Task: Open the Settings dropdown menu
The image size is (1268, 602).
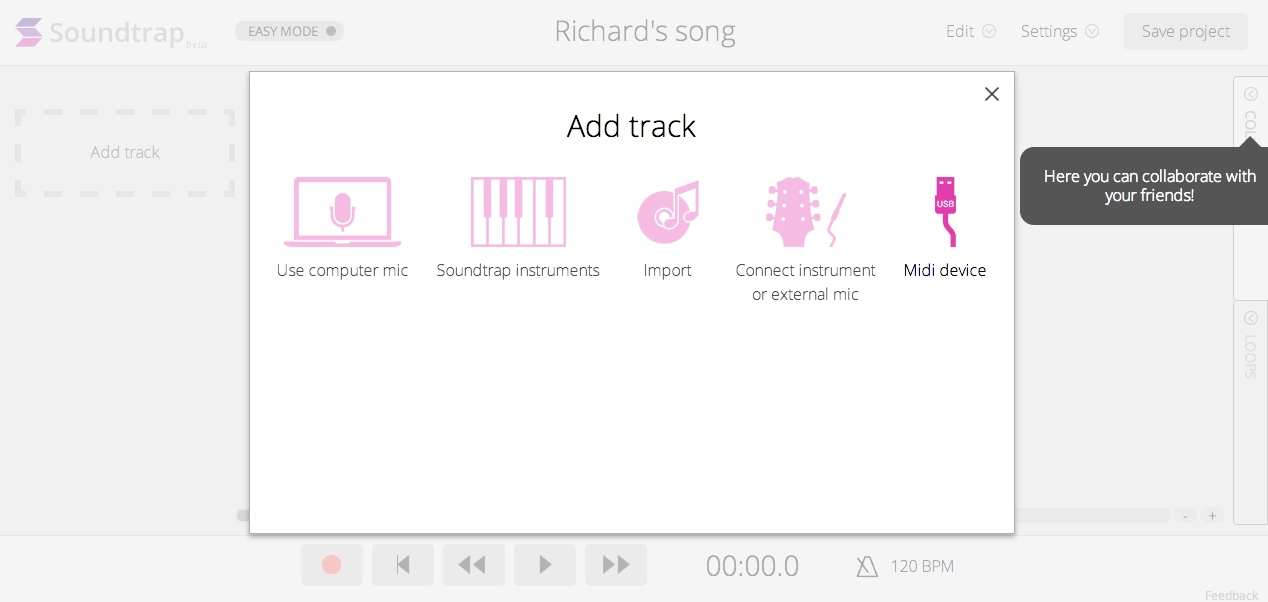Action: [1060, 31]
